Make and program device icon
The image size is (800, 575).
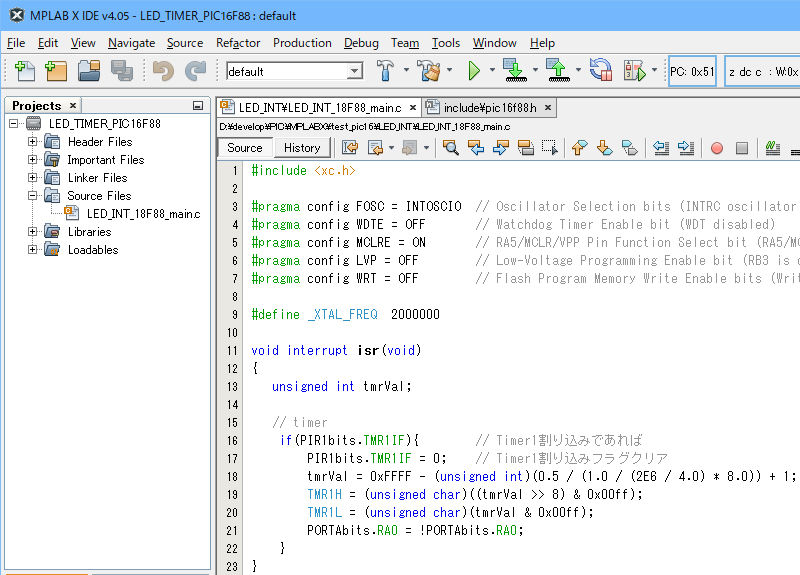pyautogui.click(x=515, y=70)
